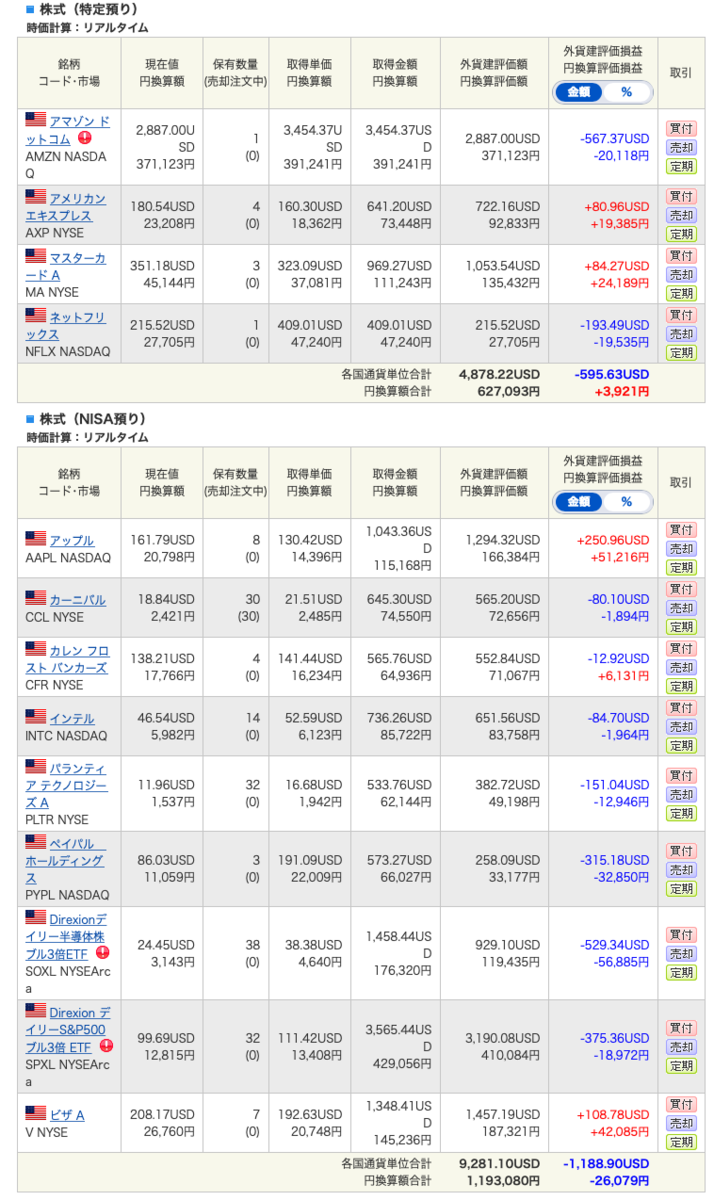Click 売却 for AXP
This screenshot has width=714, height=1200.
point(681,215)
